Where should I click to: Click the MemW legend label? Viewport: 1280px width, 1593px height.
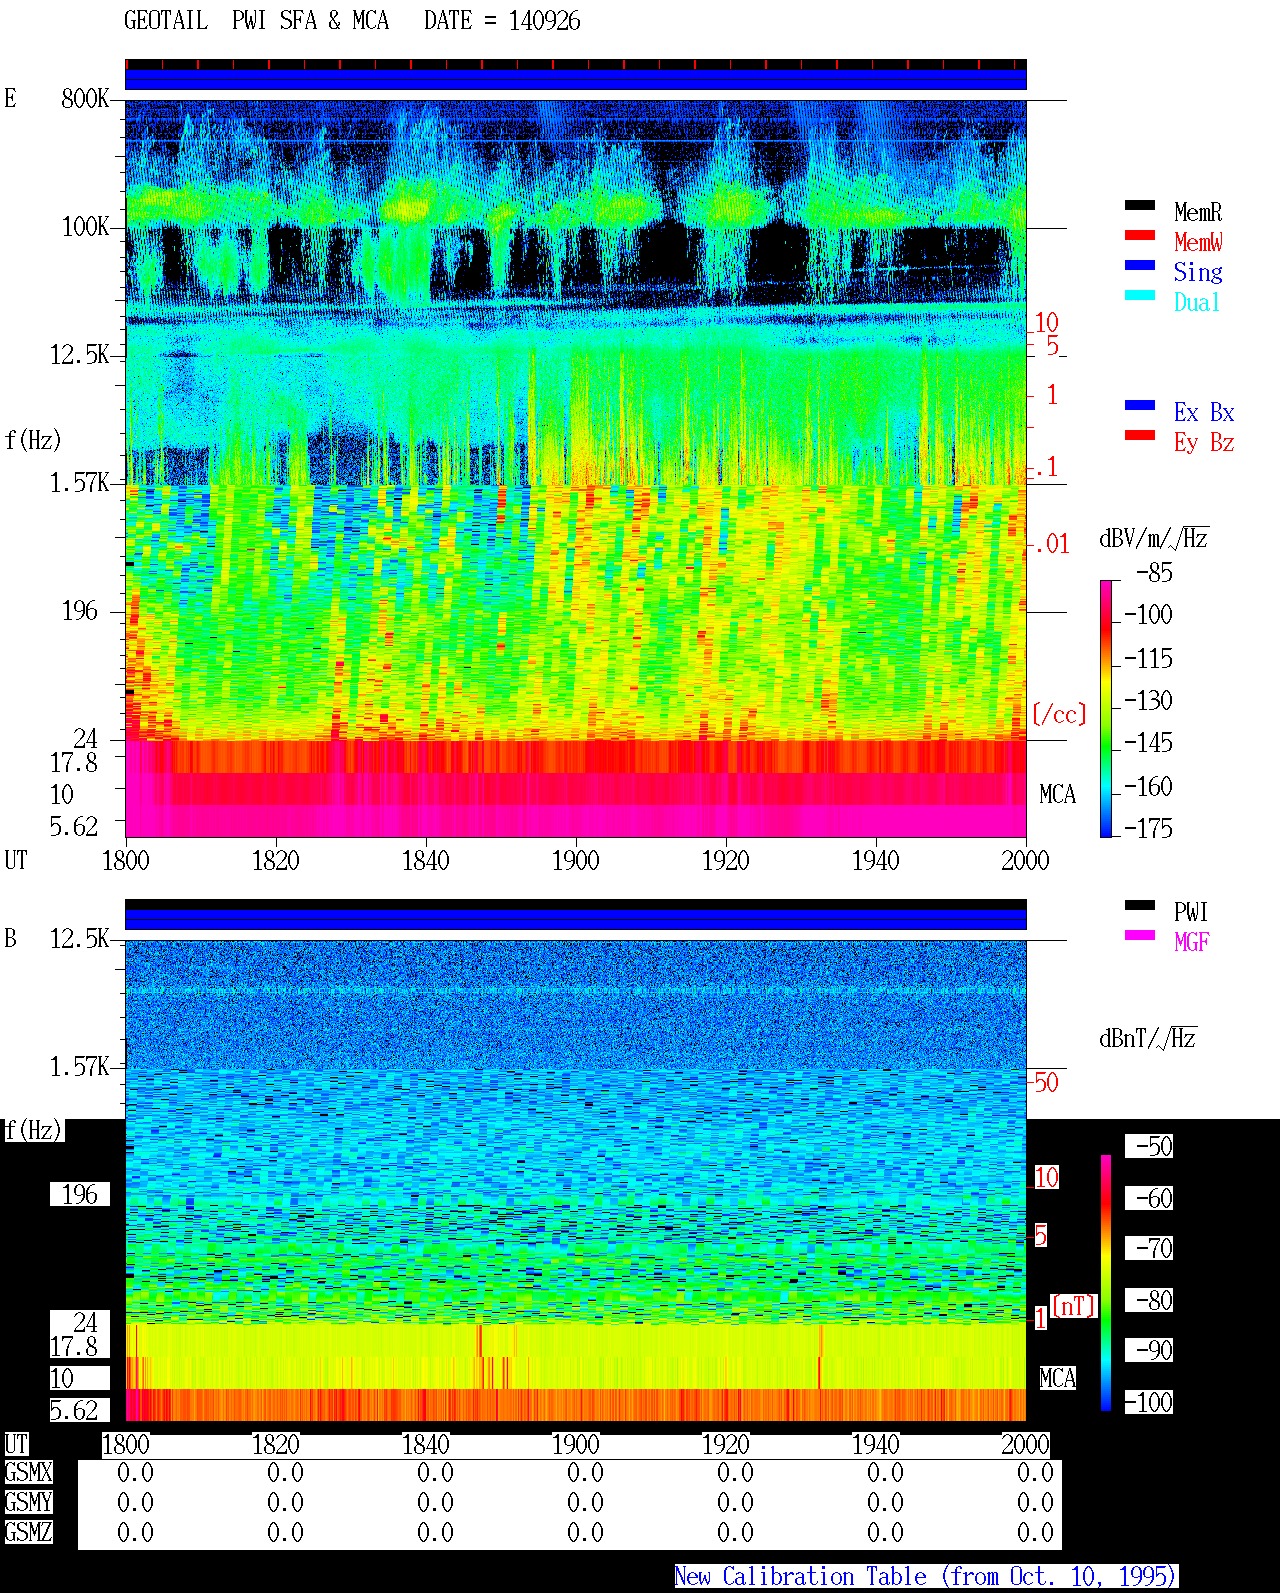point(1198,242)
